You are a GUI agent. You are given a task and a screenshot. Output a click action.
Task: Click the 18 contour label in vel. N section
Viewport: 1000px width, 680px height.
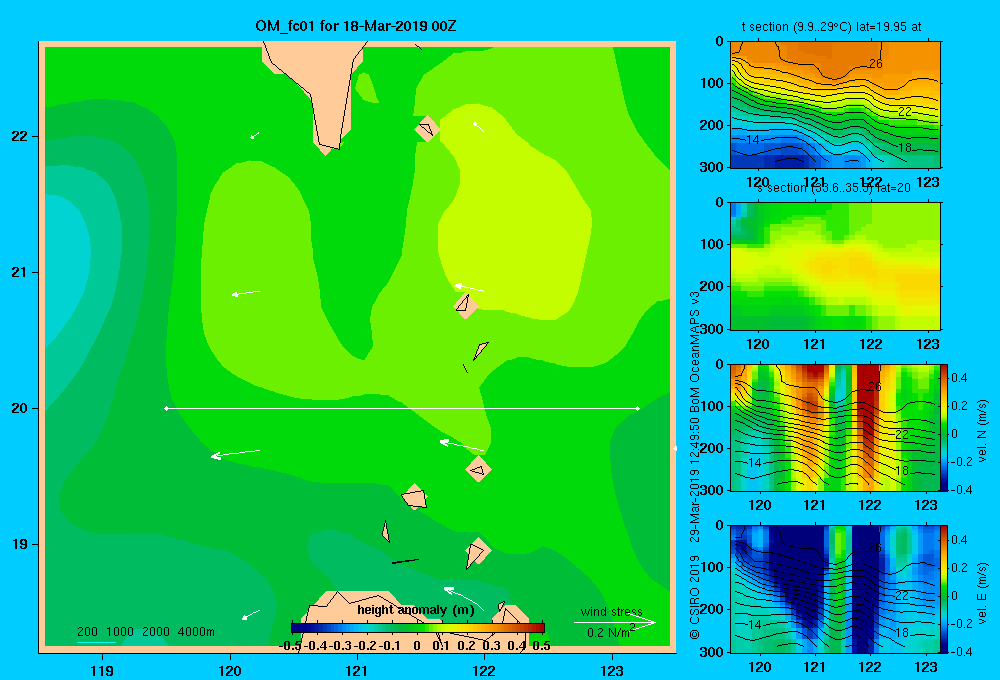coord(902,471)
